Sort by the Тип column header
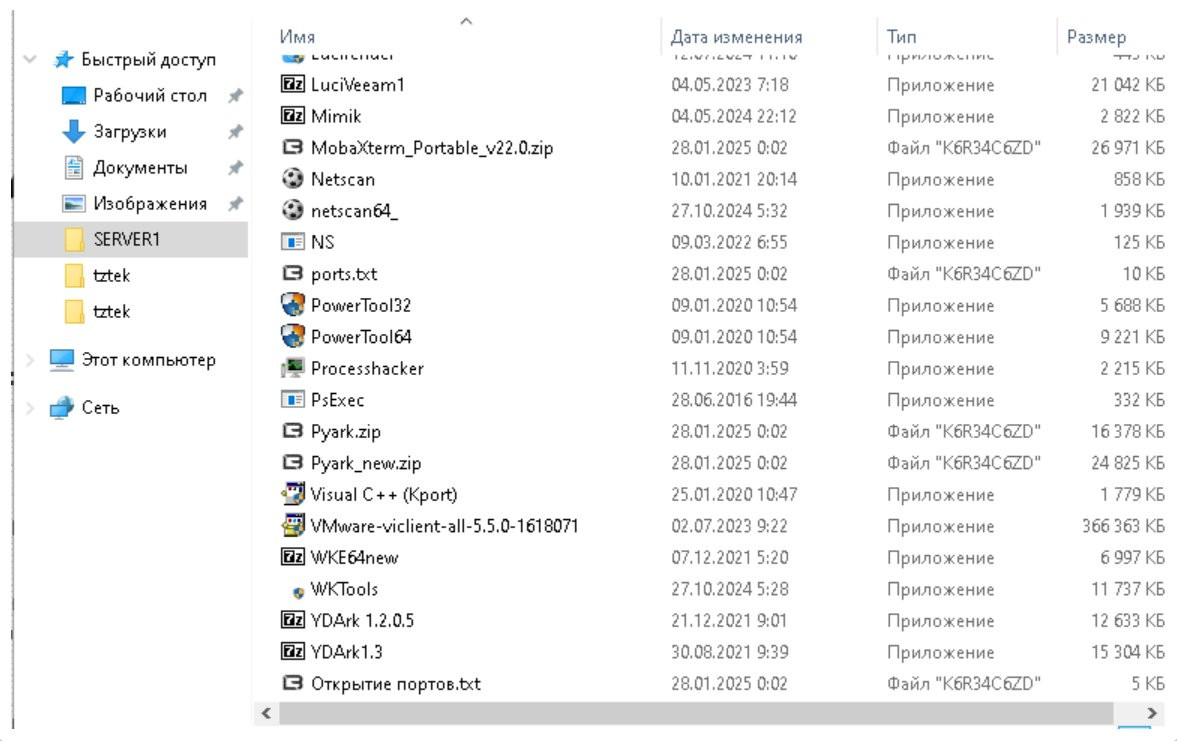1177x741 pixels. (x=902, y=37)
